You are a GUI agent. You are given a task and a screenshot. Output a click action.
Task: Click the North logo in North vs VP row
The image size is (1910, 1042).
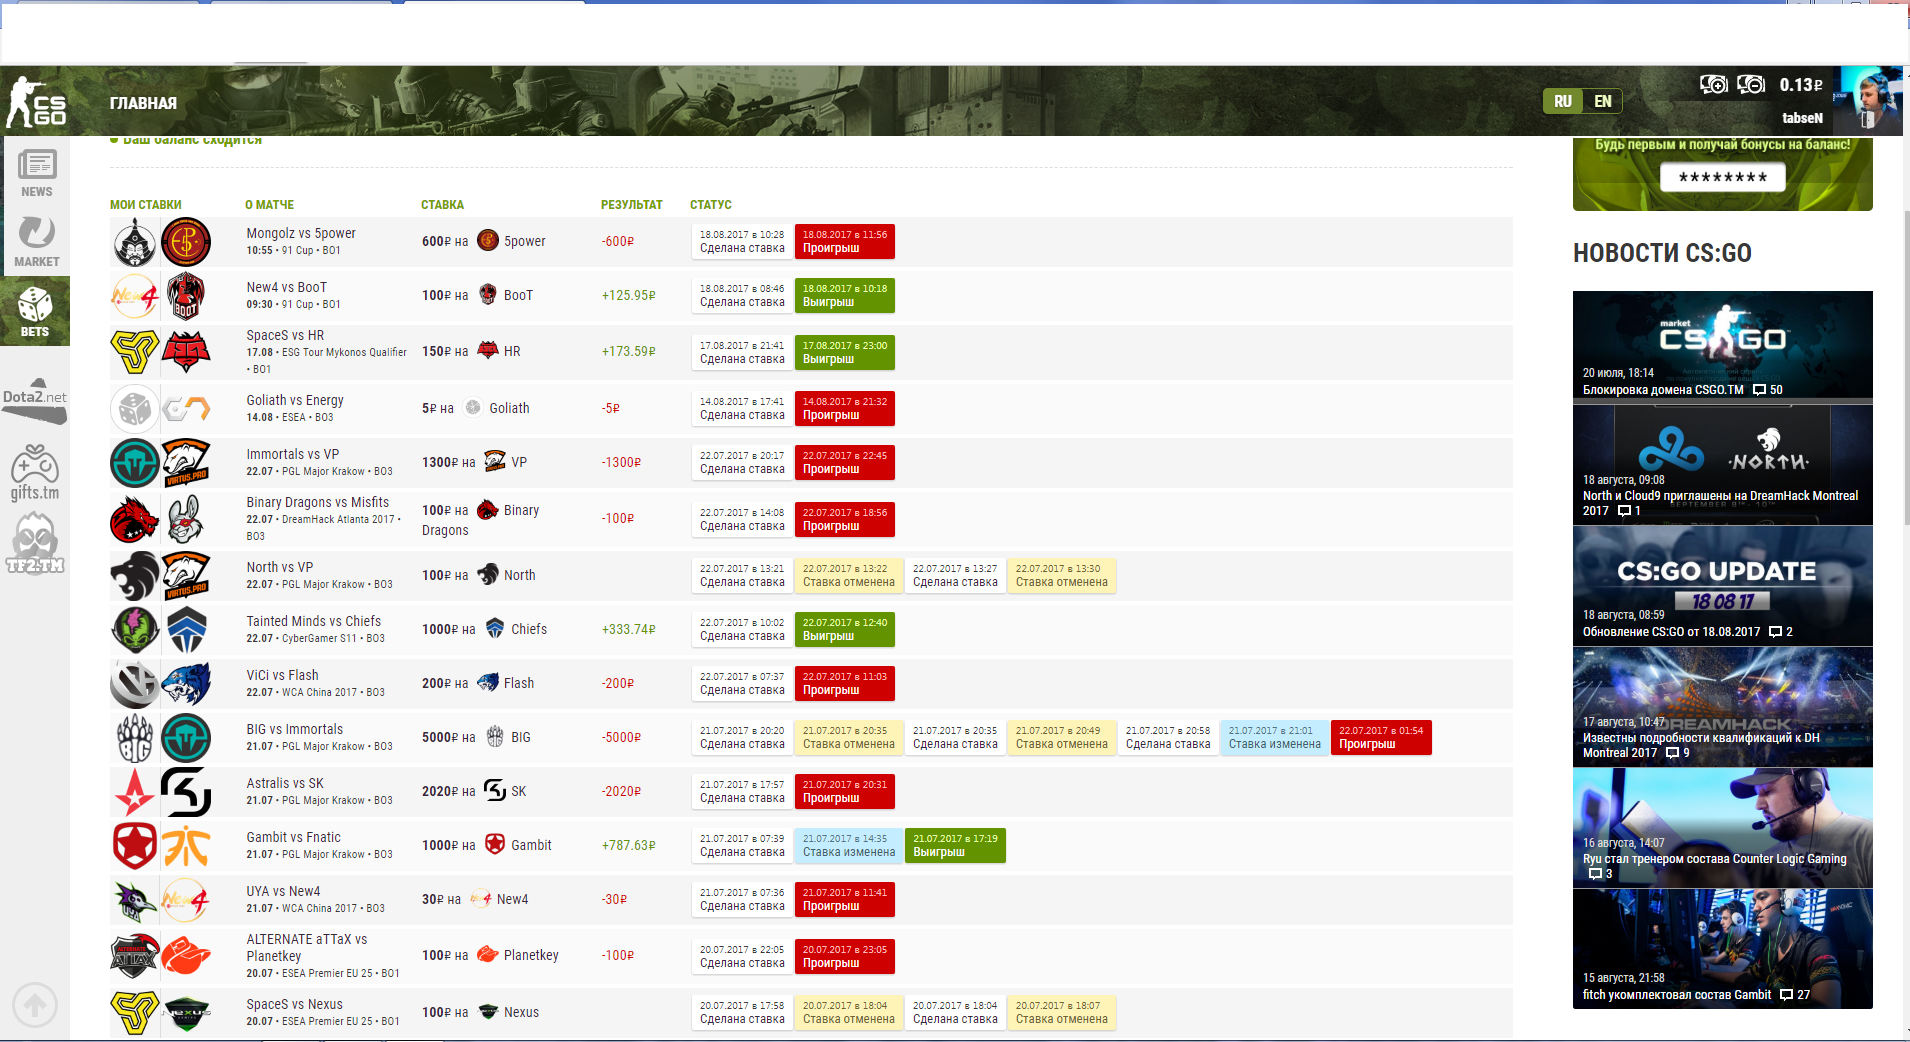click(x=135, y=576)
